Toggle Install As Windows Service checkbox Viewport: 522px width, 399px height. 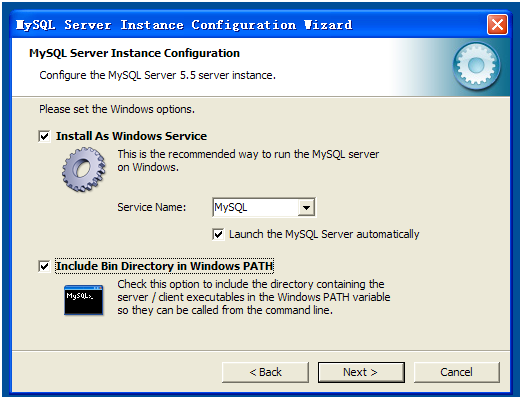pos(44,136)
